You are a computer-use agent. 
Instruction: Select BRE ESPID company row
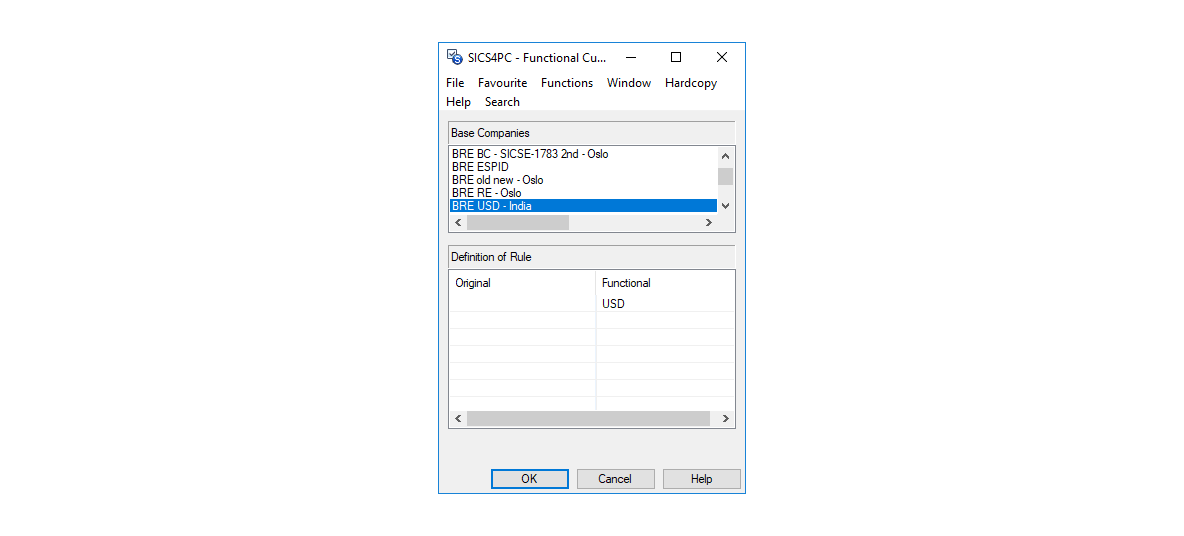coord(582,167)
